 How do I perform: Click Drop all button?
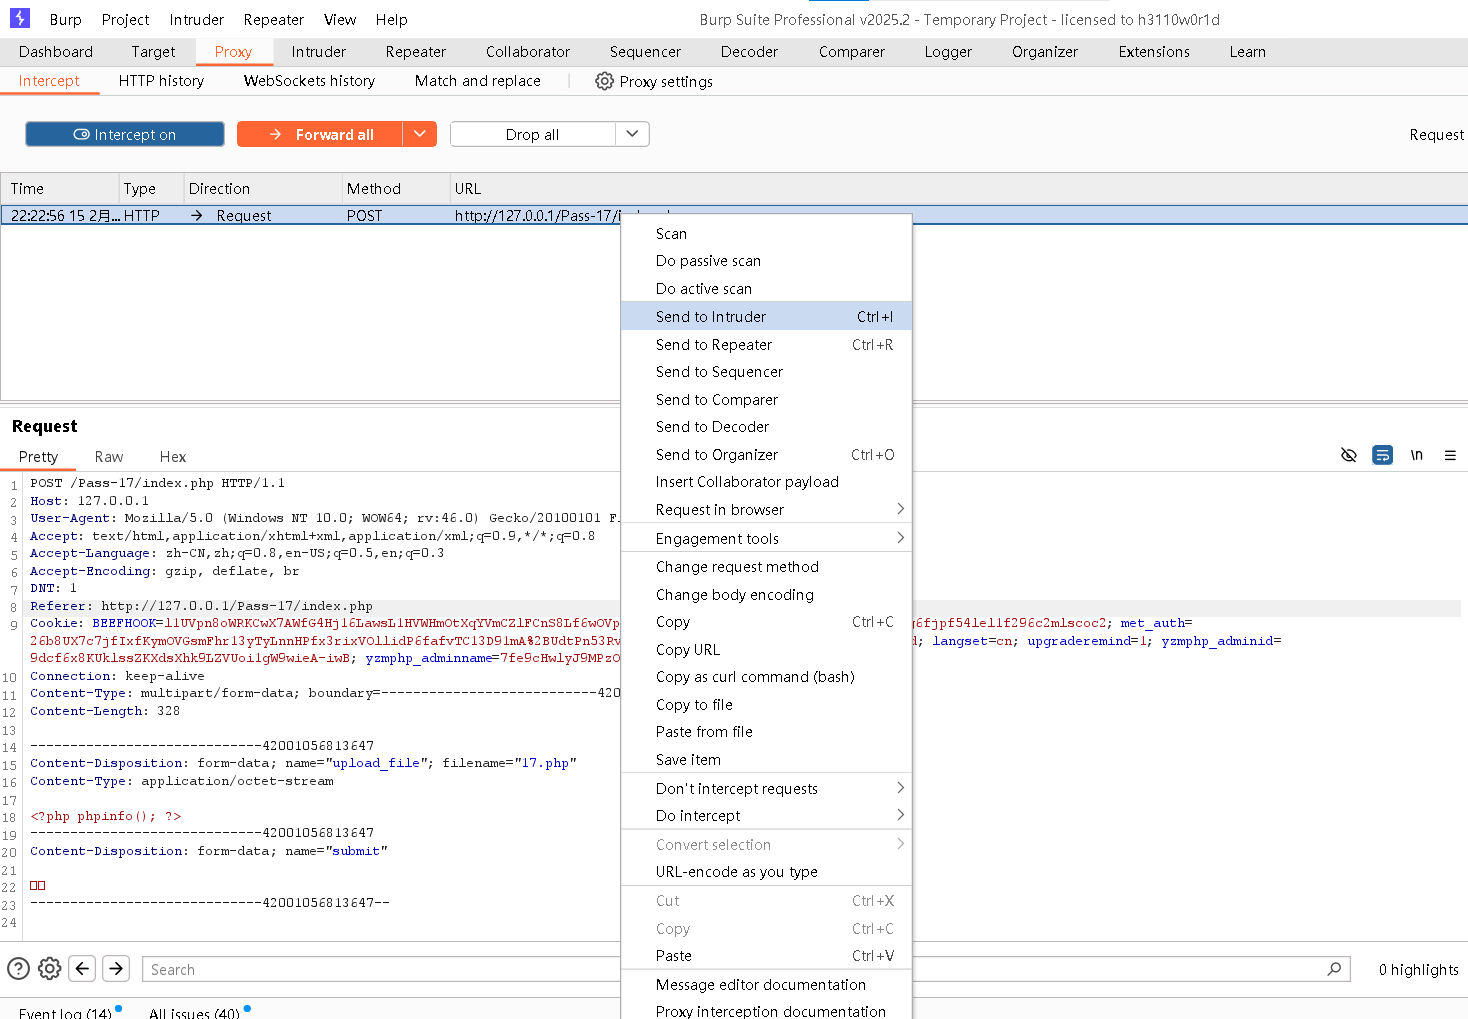coord(532,134)
